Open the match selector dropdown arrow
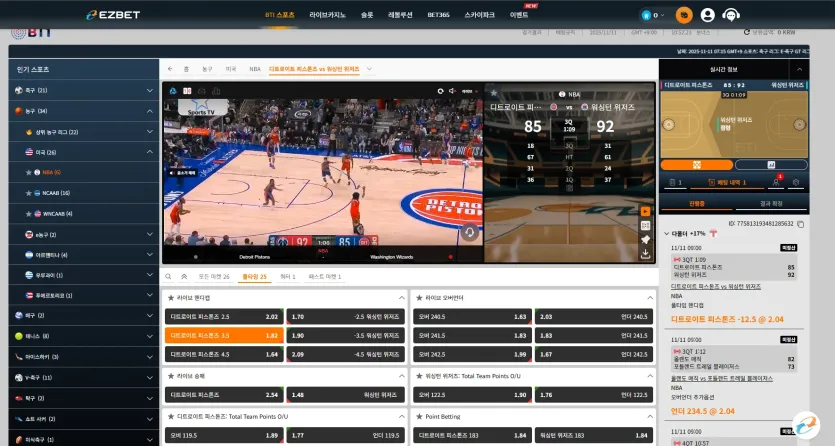The height and width of the screenshot is (446, 835). (369, 69)
